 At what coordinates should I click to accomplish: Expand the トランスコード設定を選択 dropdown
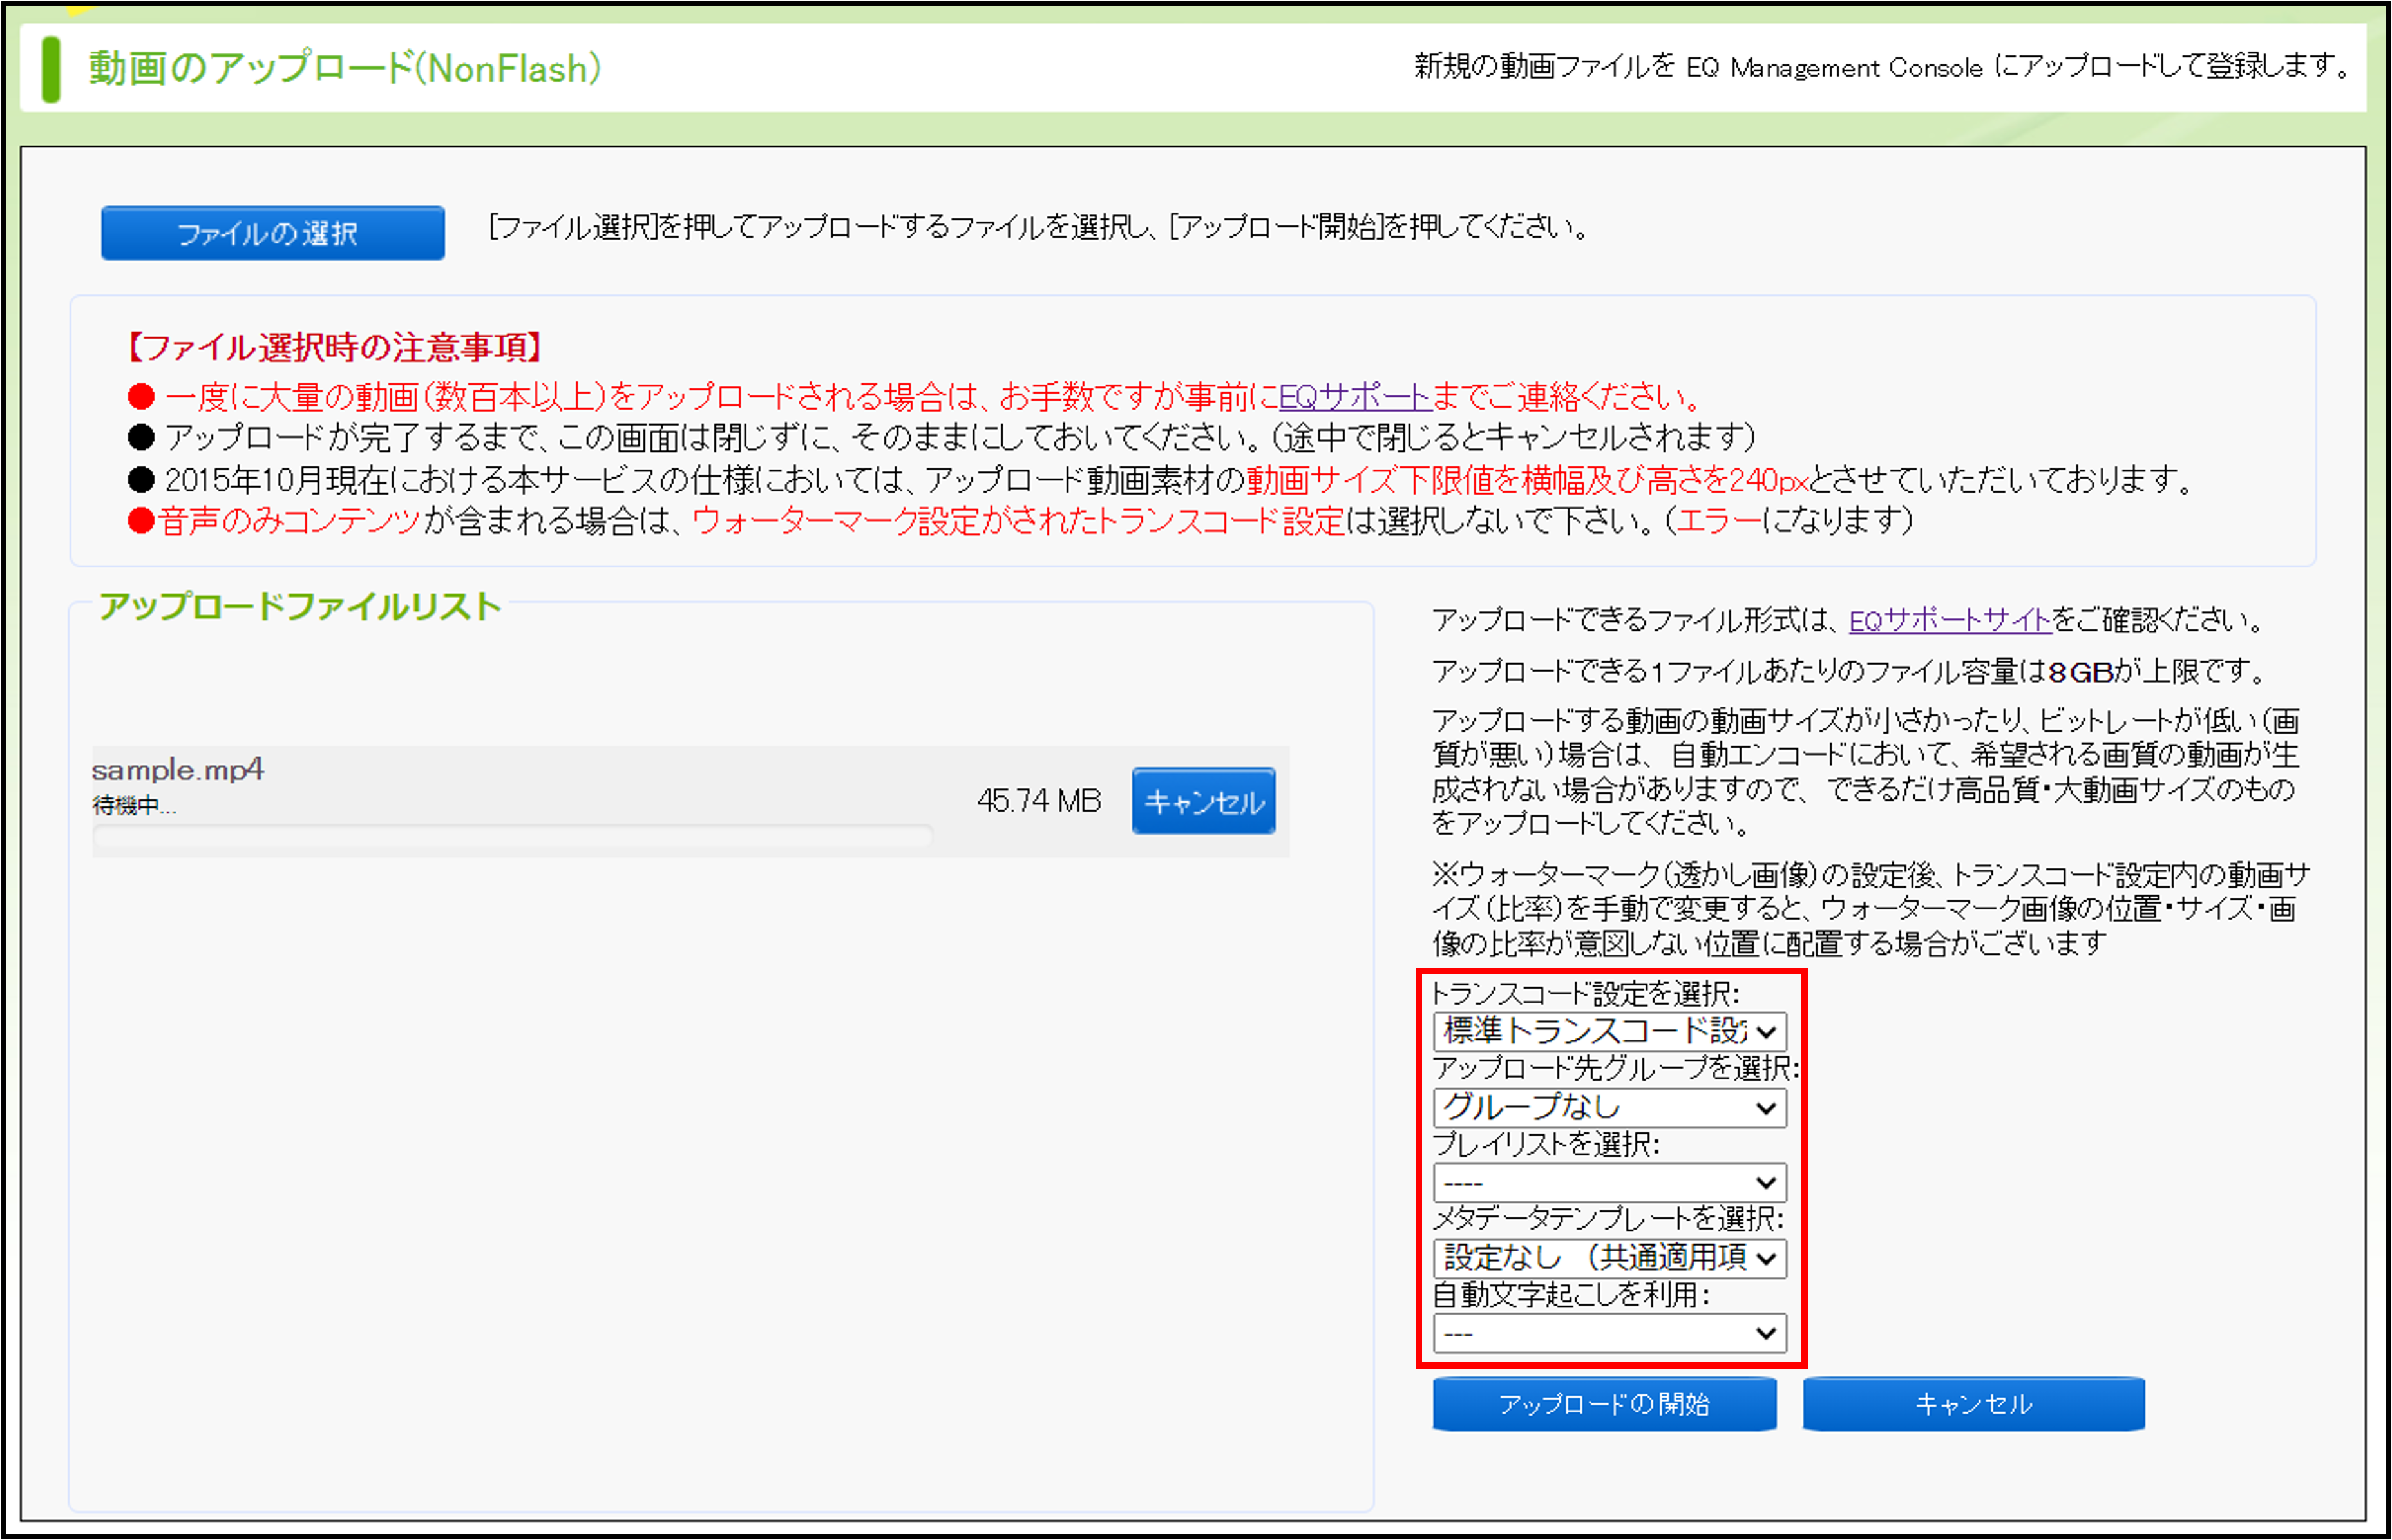tap(1609, 1031)
